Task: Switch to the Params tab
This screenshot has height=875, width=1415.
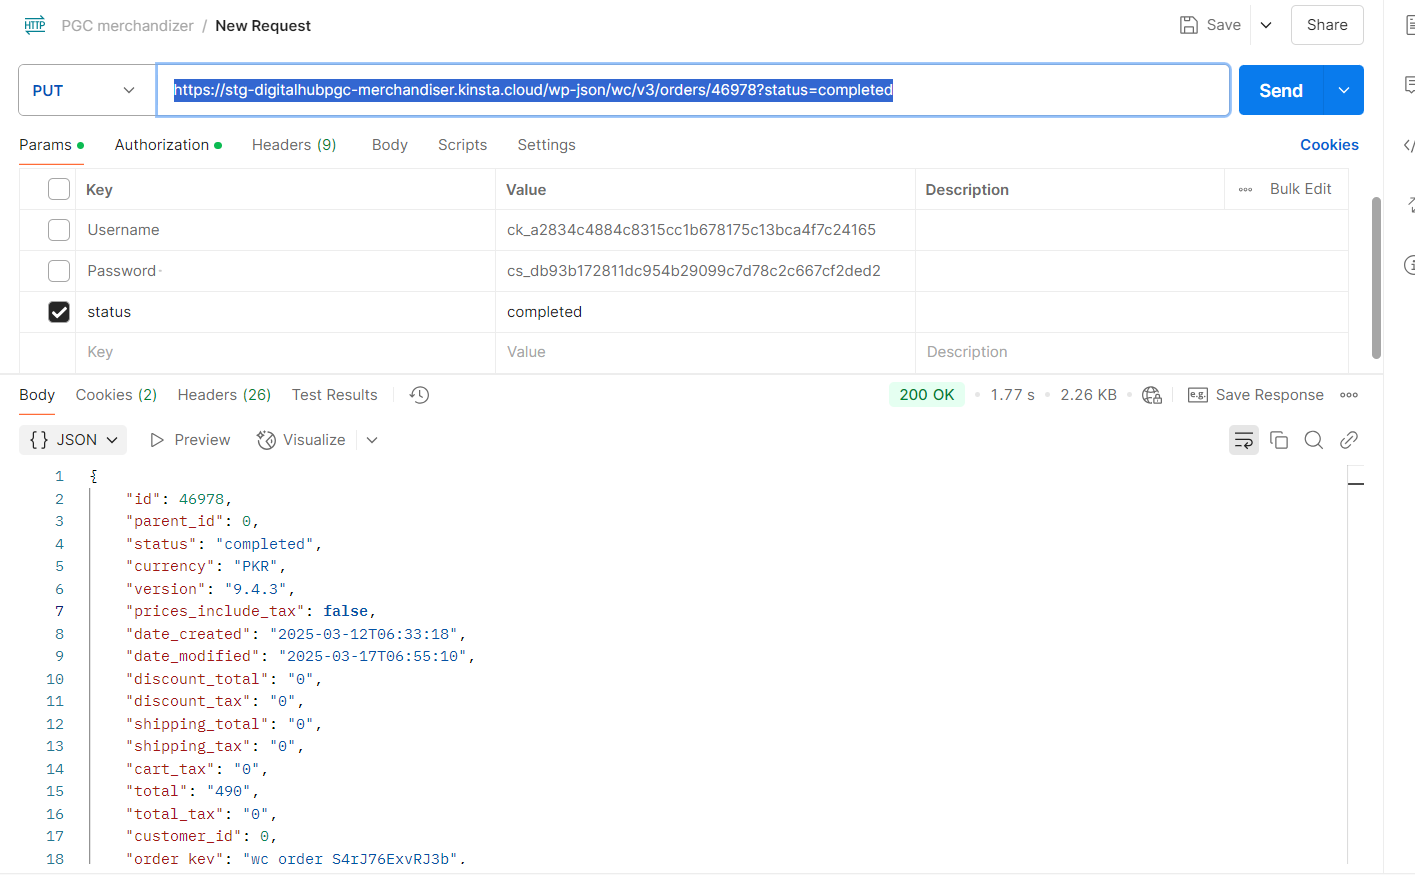Action: tap(51, 145)
